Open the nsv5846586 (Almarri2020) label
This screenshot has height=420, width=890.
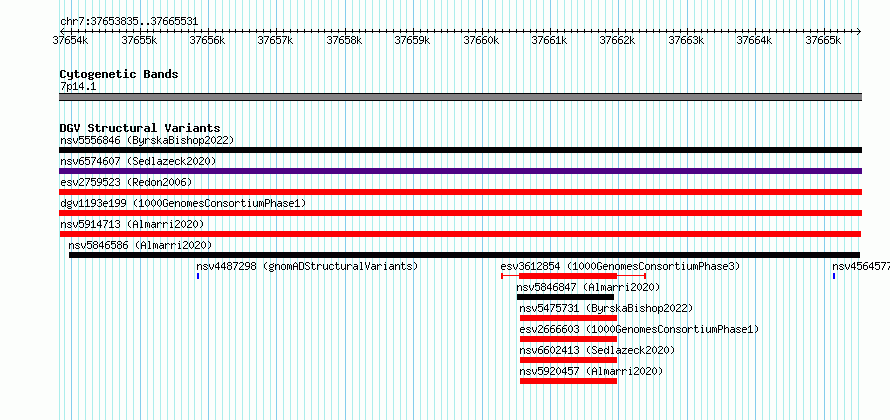[140, 245]
